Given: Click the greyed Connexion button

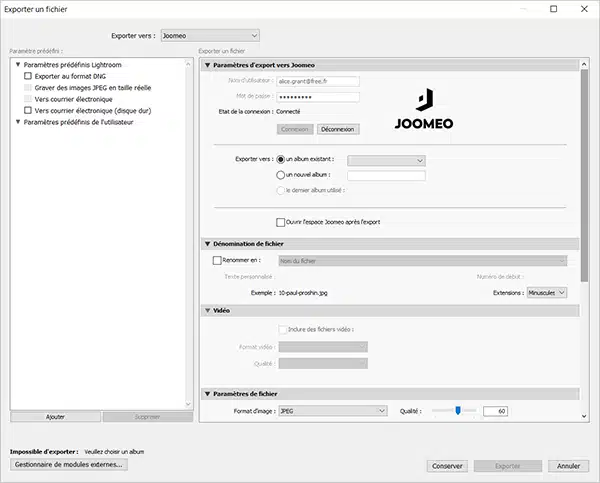Looking at the screenshot, I should point(295,129).
